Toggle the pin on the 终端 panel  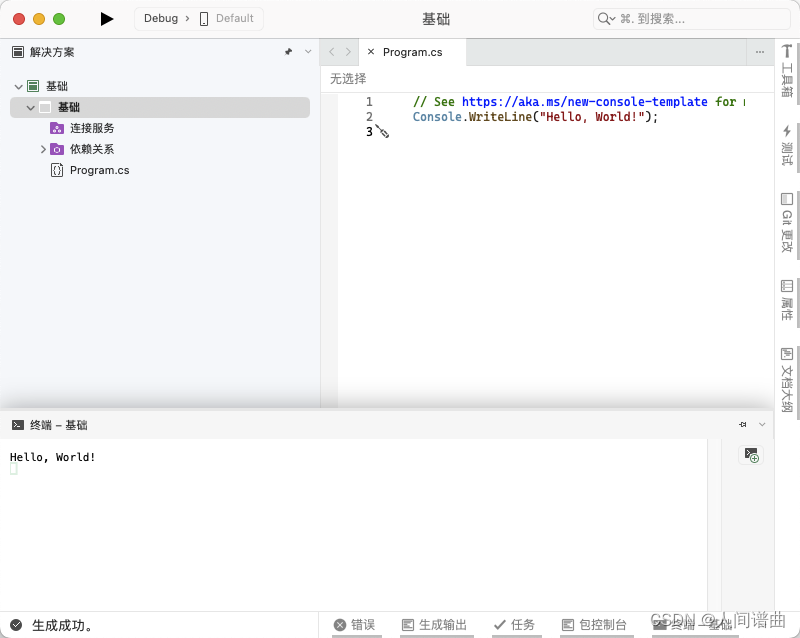pos(742,424)
